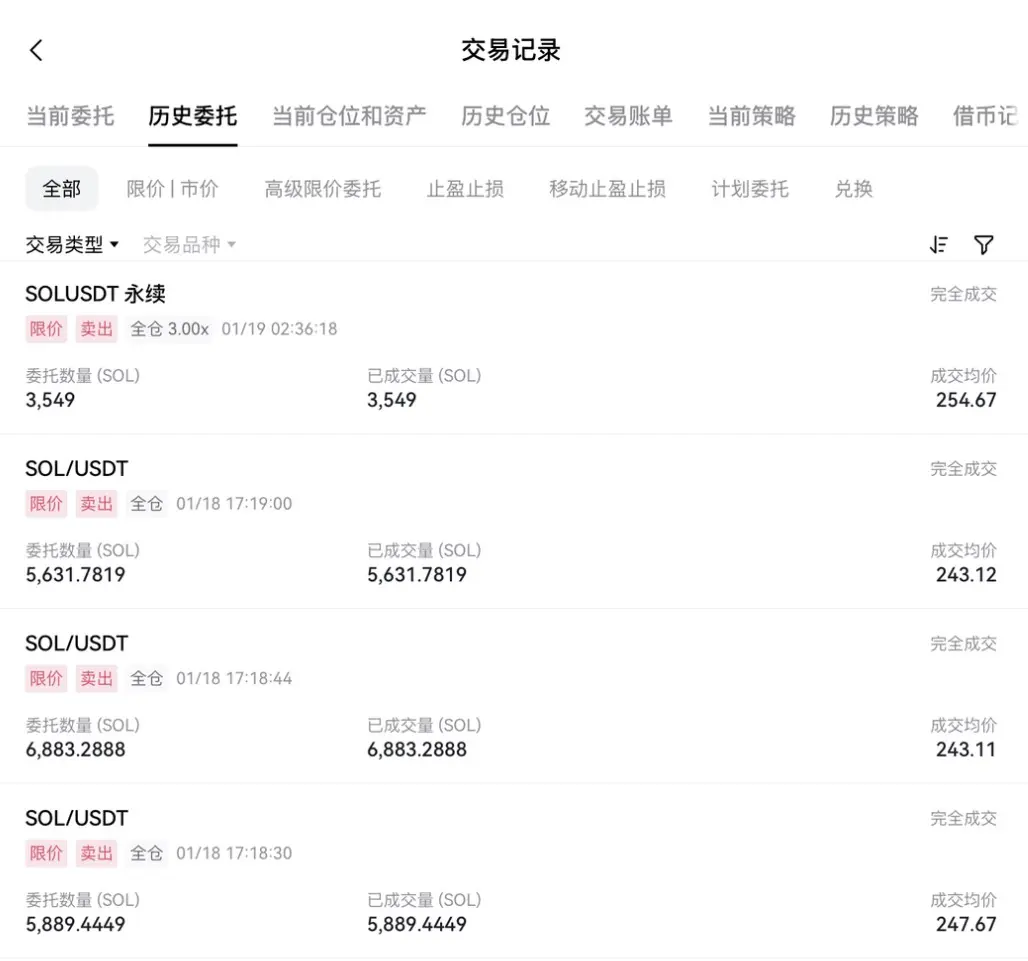Image resolution: width=1028 pixels, height=961 pixels.
Task: Expand the 交易类型 dropdown
Action: pyautogui.click(x=72, y=245)
